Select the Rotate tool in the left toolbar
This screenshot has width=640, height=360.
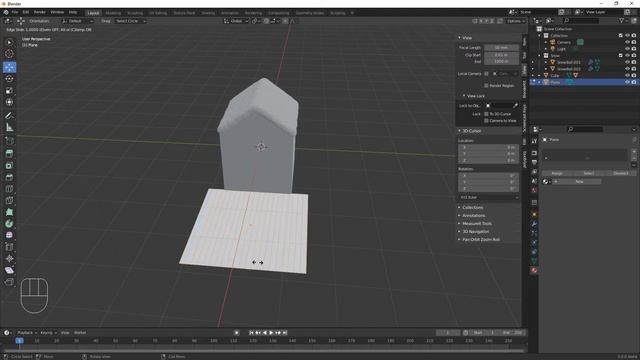[x=9, y=79]
